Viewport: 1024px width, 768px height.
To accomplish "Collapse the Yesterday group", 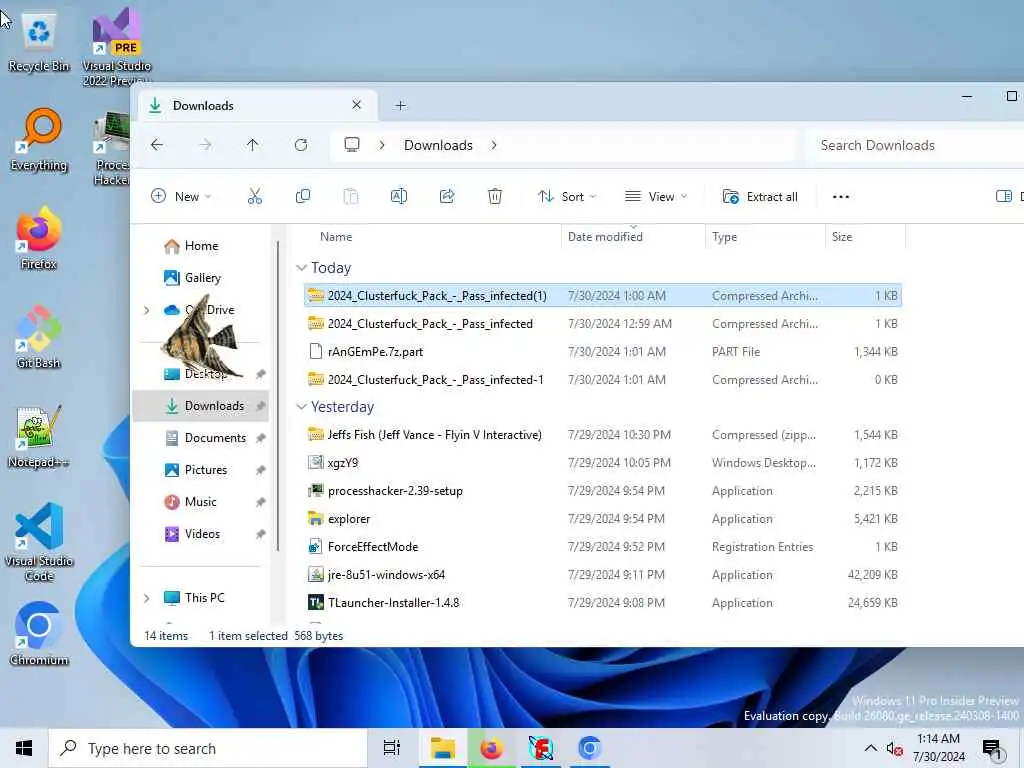I will pyautogui.click(x=301, y=407).
